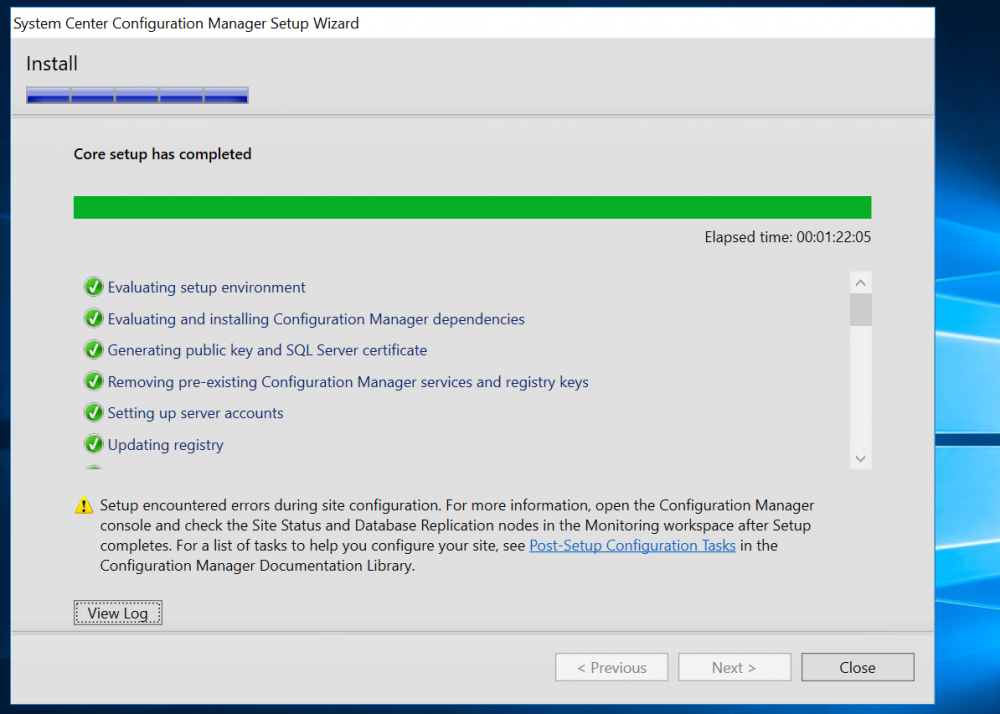1000x714 pixels.
Task: Click the 'Elapsed time: 00:01:22:05' text
Action: tap(788, 237)
